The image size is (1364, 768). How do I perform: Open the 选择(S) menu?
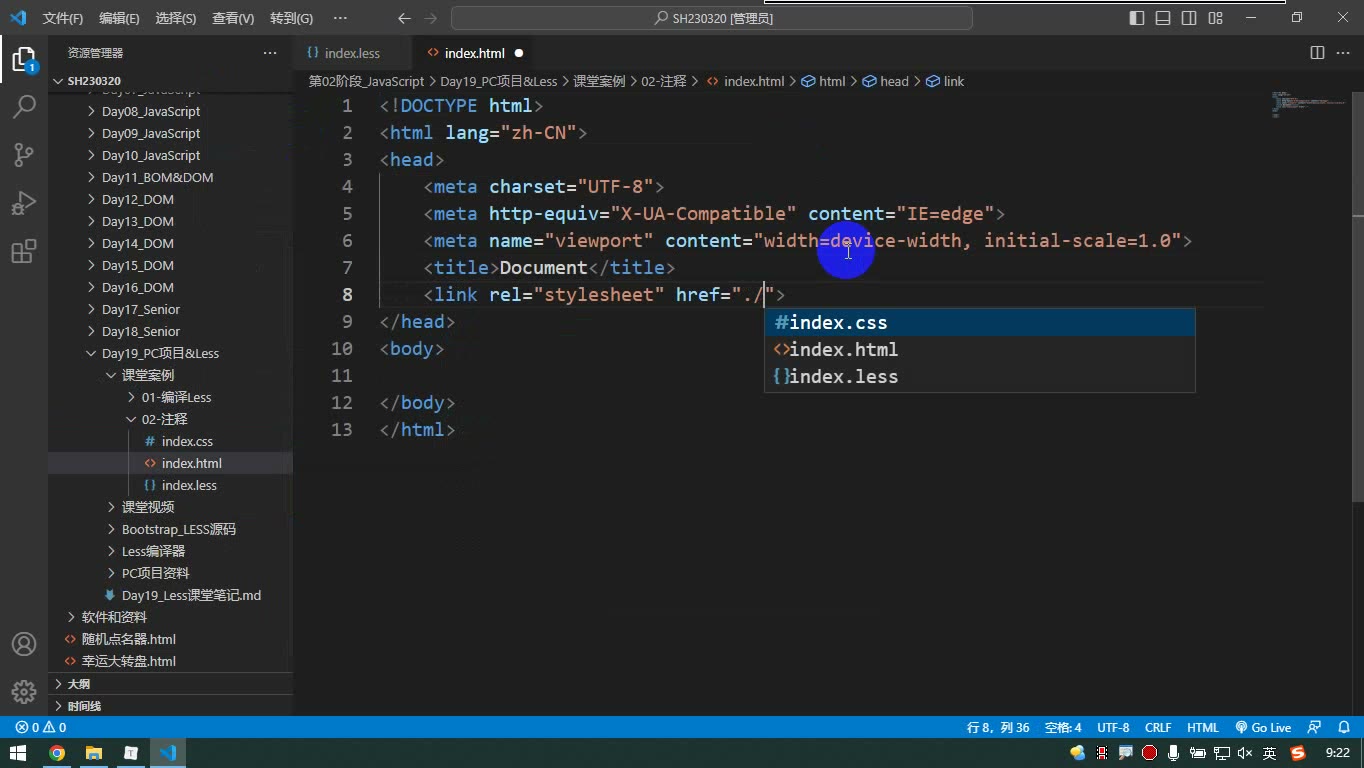176,18
